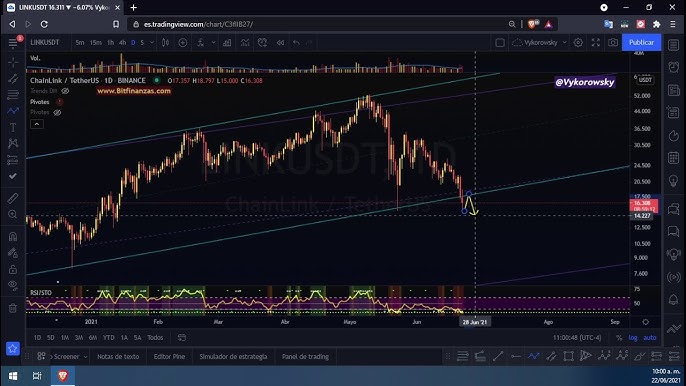This screenshot has height=386, width=686.
Task: Start bar replay mode
Action: pyautogui.click(x=280, y=42)
